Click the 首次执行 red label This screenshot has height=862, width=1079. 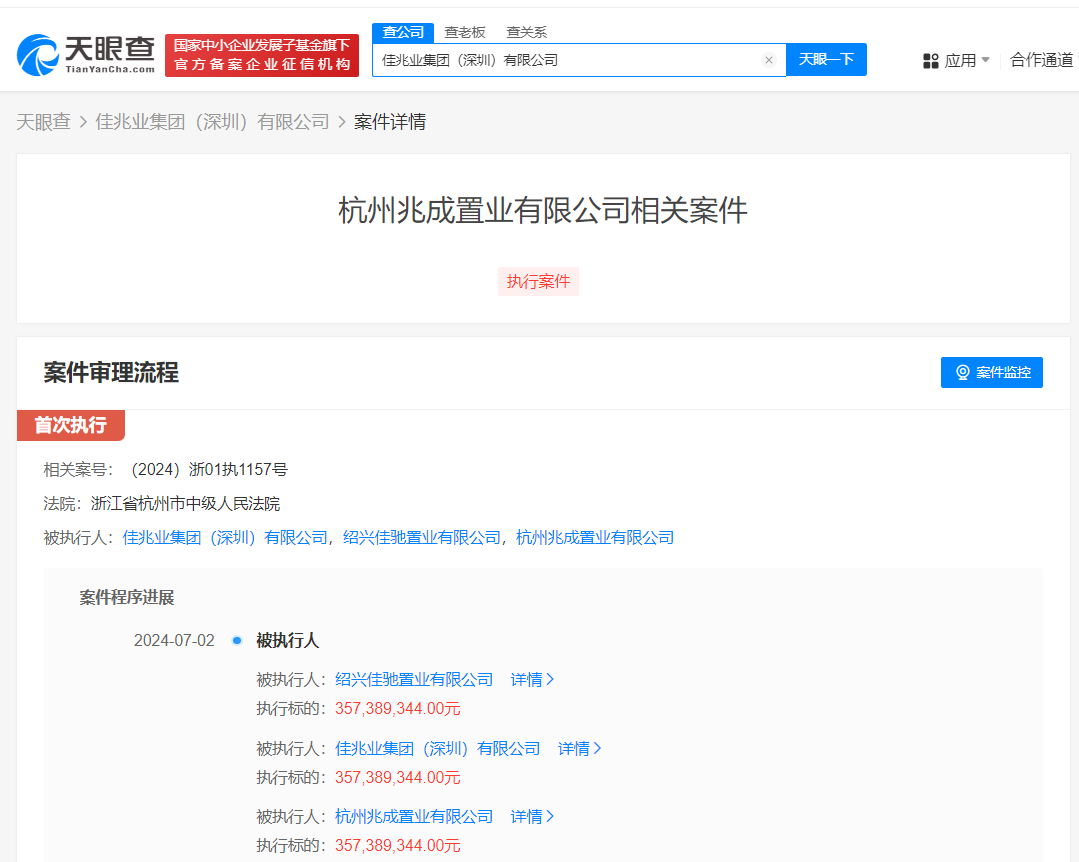70,425
